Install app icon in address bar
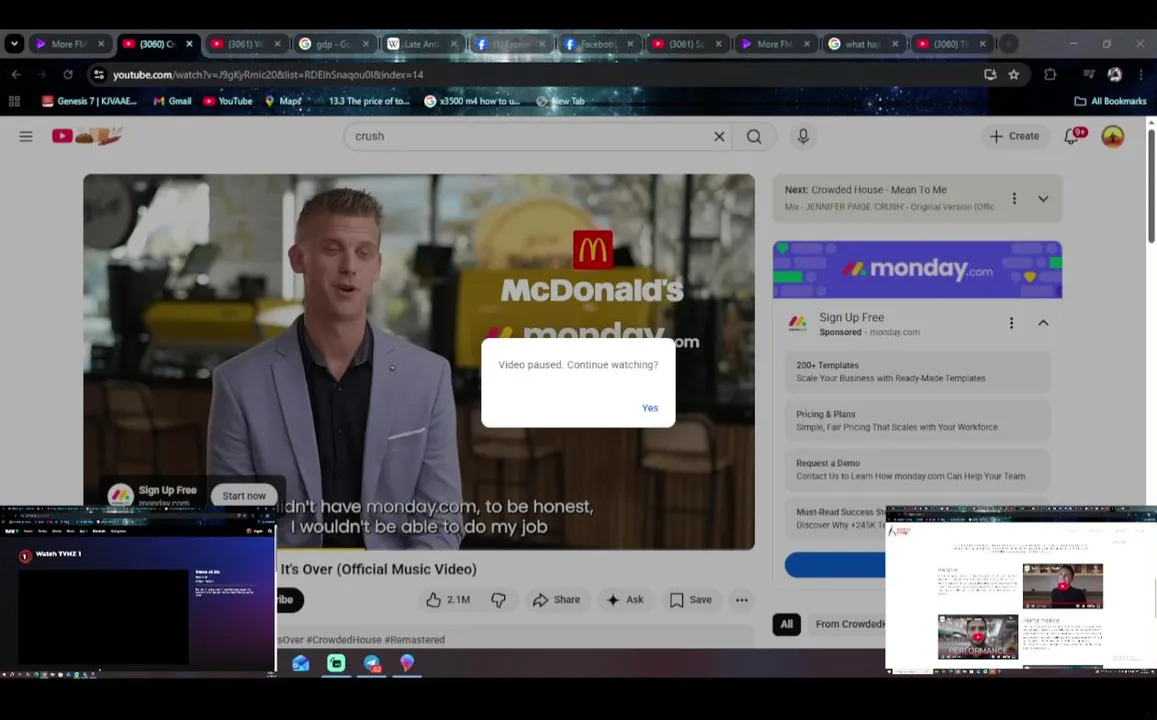 (x=990, y=75)
